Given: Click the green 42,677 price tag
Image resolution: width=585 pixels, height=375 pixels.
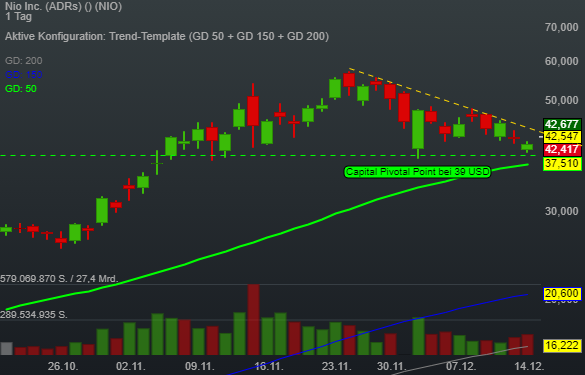Looking at the screenshot, I should (562, 124).
